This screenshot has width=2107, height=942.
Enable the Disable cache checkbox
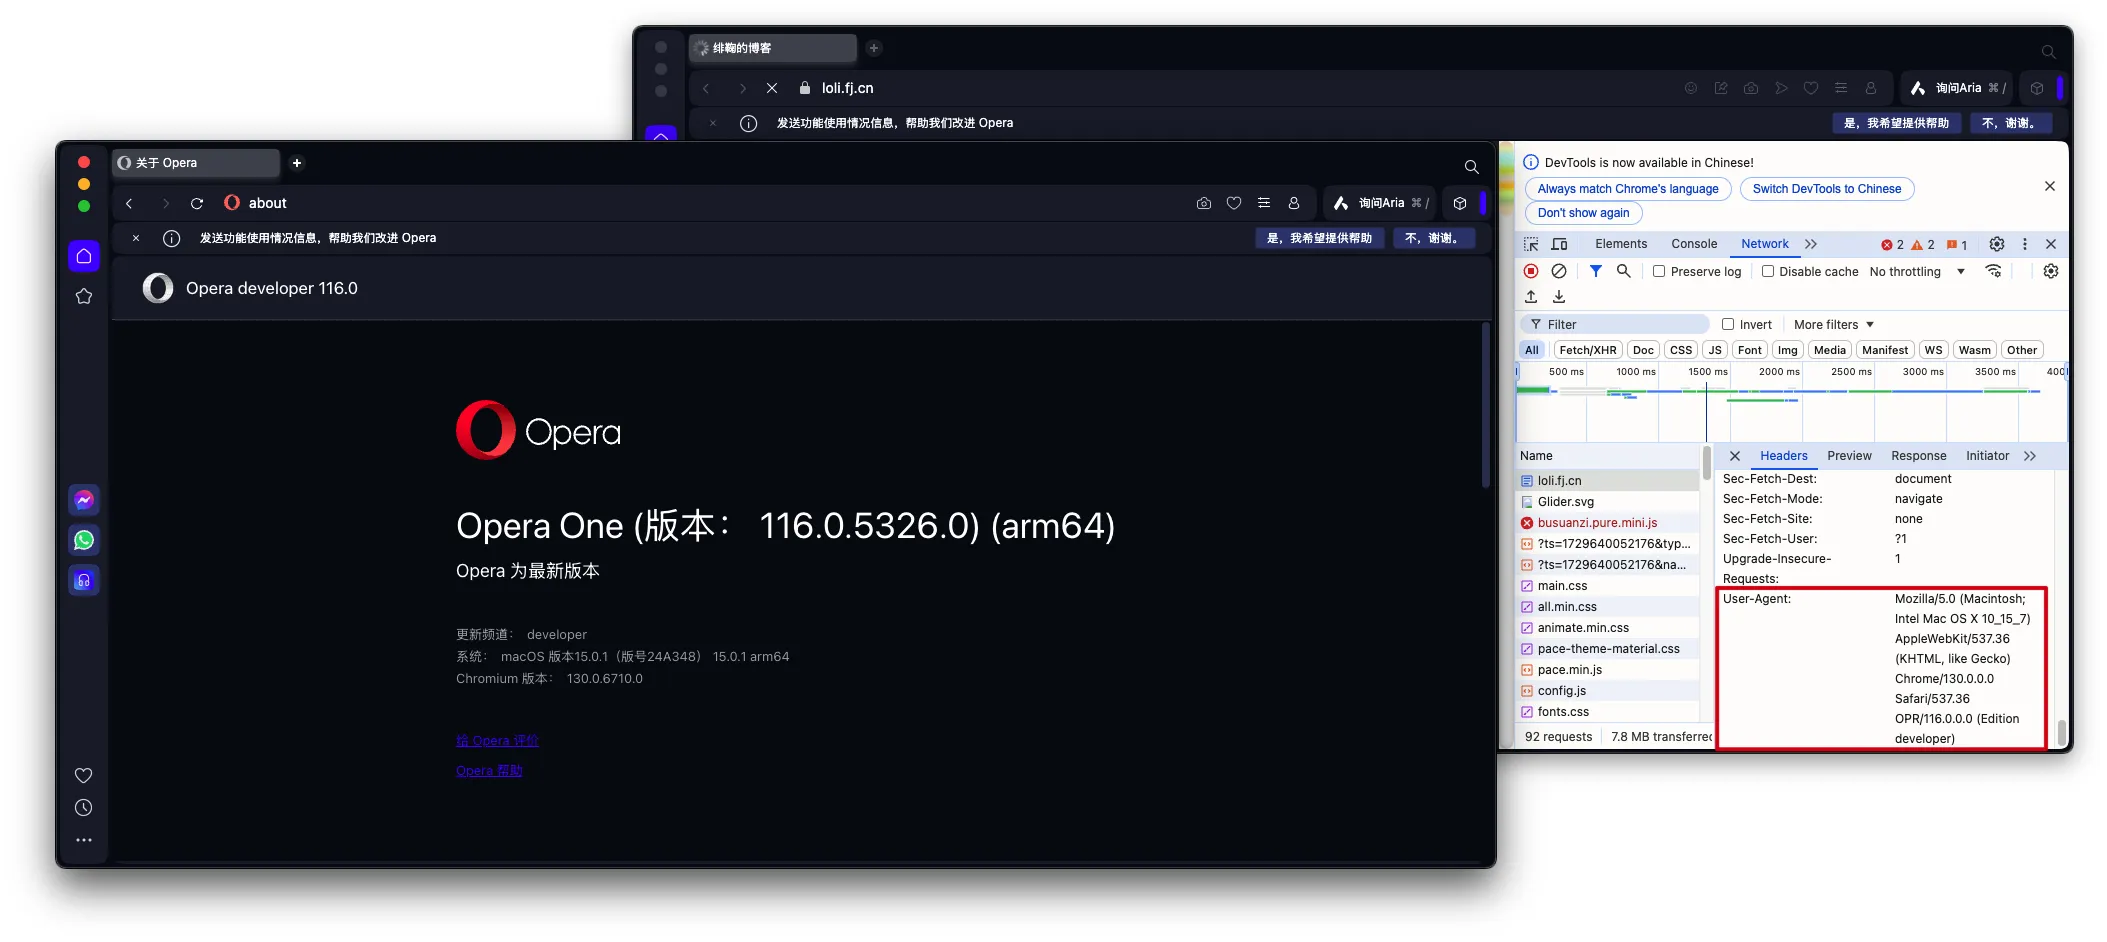(1768, 271)
